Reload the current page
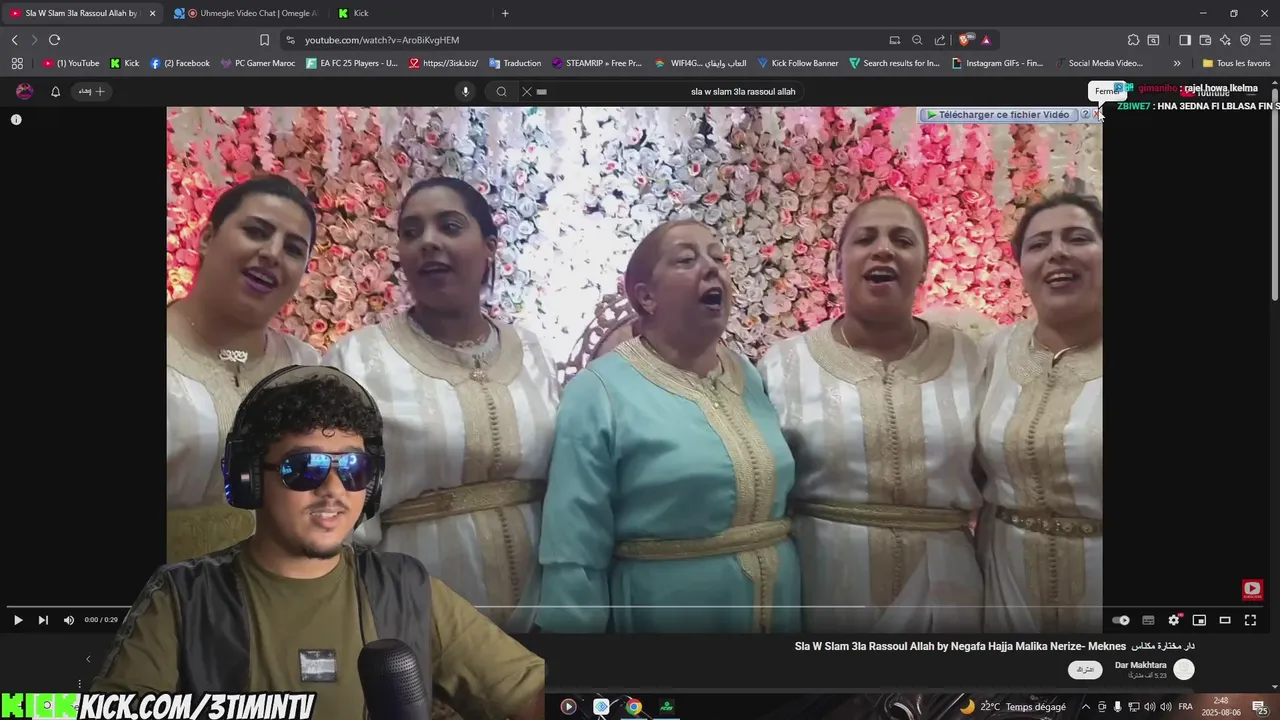 click(x=54, y=40)
